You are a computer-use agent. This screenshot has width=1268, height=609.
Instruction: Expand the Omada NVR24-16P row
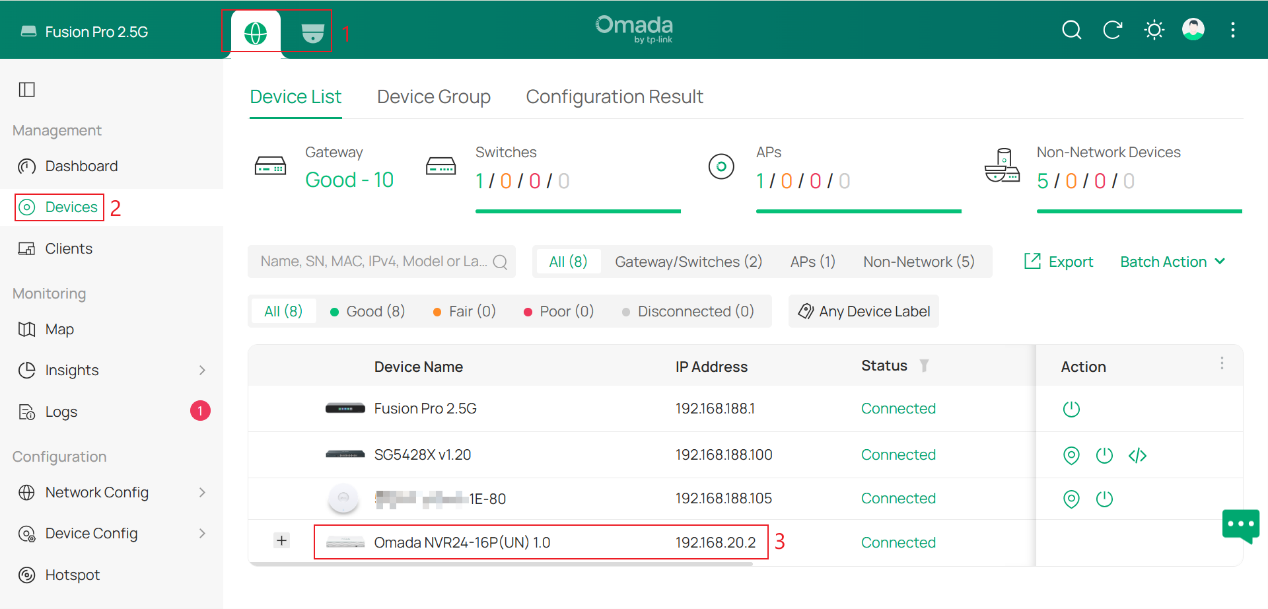(x=282, y=541)
